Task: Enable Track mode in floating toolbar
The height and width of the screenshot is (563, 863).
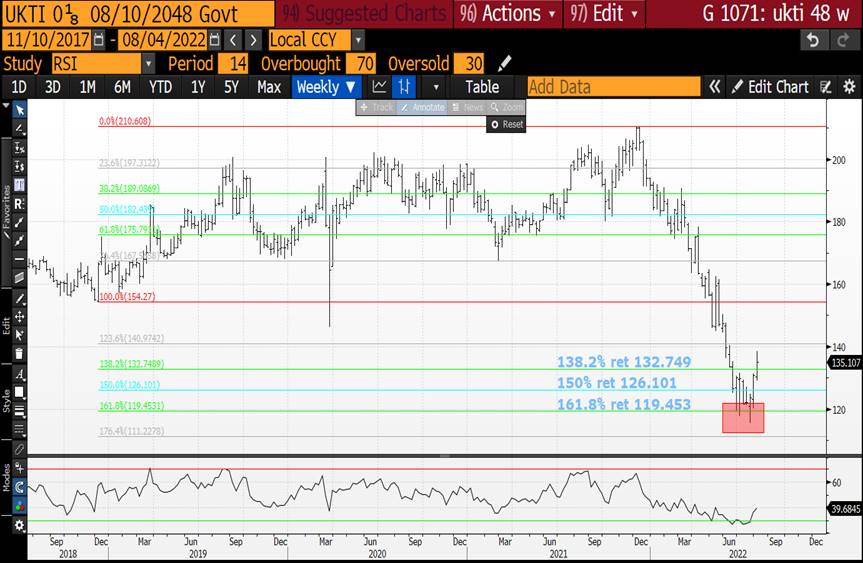Action: coord(378,107)
